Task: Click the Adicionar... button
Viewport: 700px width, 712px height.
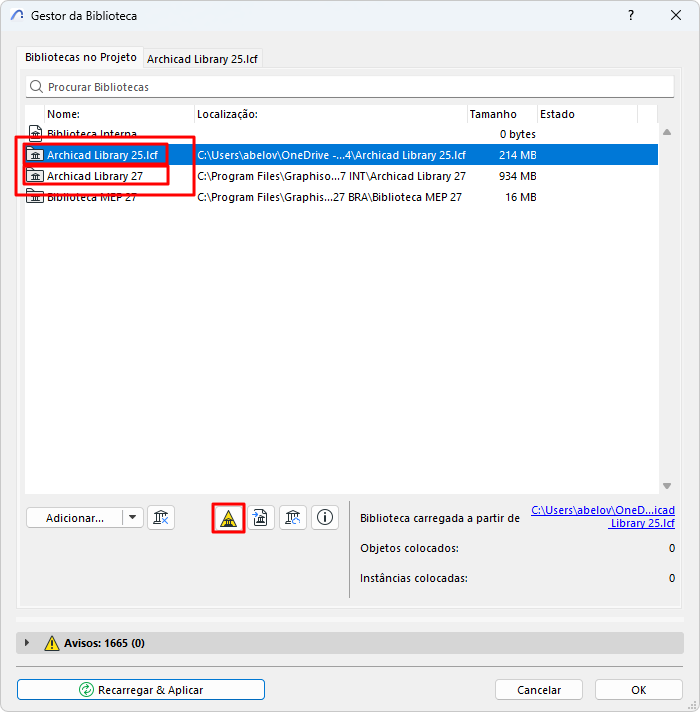Action: pyautogui.click(x=75, y=518)
